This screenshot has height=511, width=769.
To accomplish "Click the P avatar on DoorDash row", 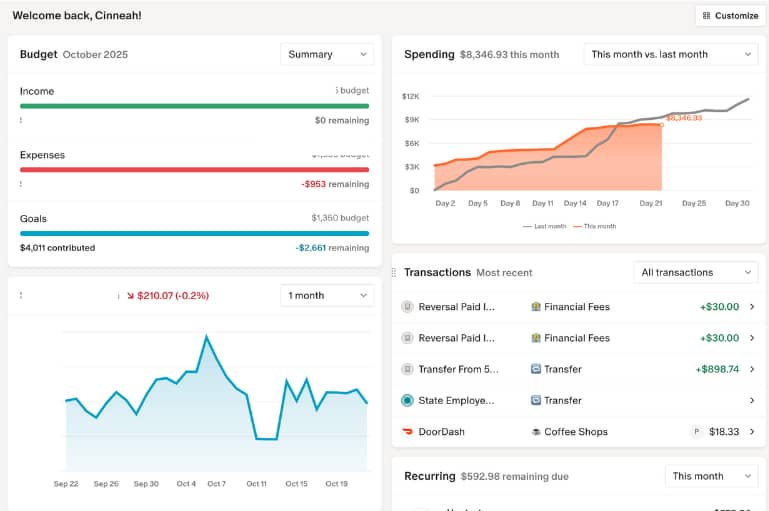I will click(696, 432).
